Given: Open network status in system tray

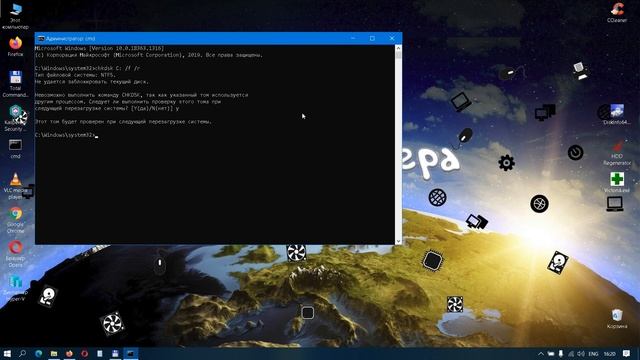Looking at the screenshot, I should [x=571, y=353].
